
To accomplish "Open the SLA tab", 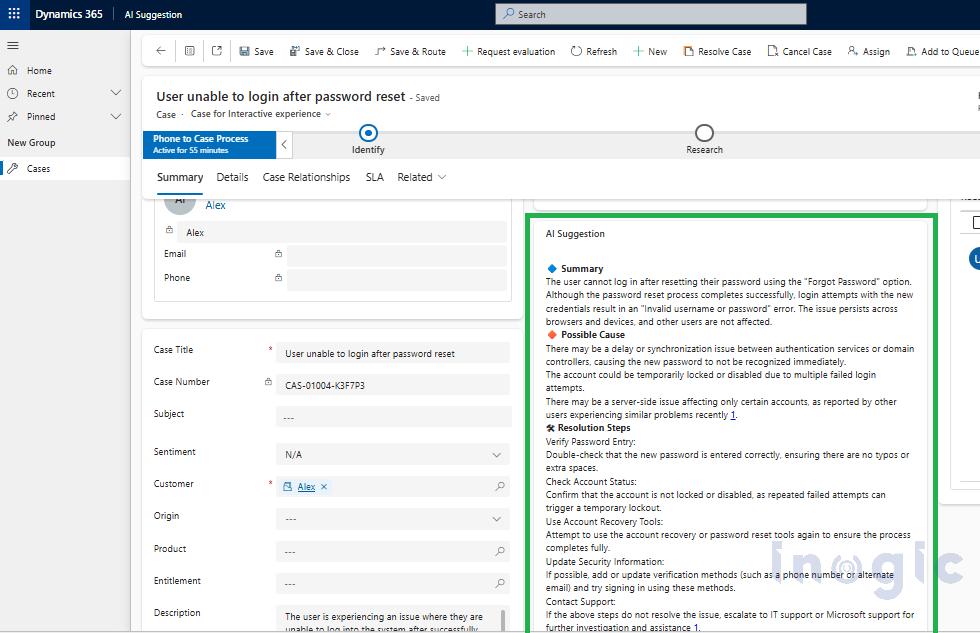I will pyautogui.click(x=374, y=177).
